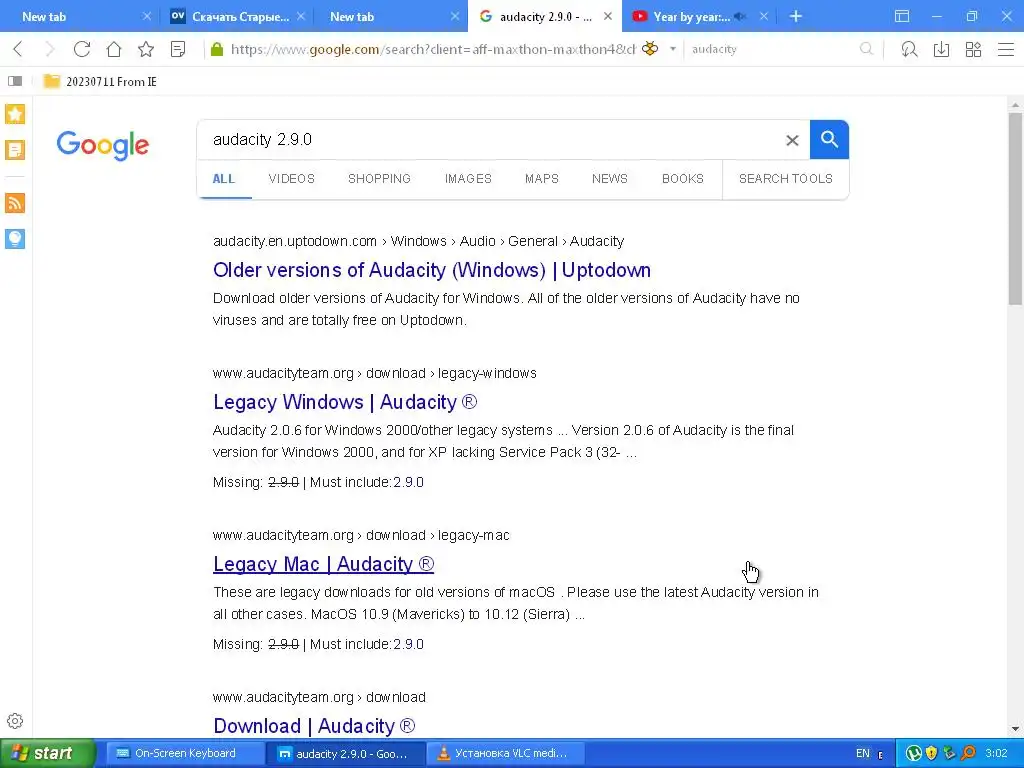The image size is (1024, 768).
Task: Open Download Audacity link
Action: [x=314, y=726]
